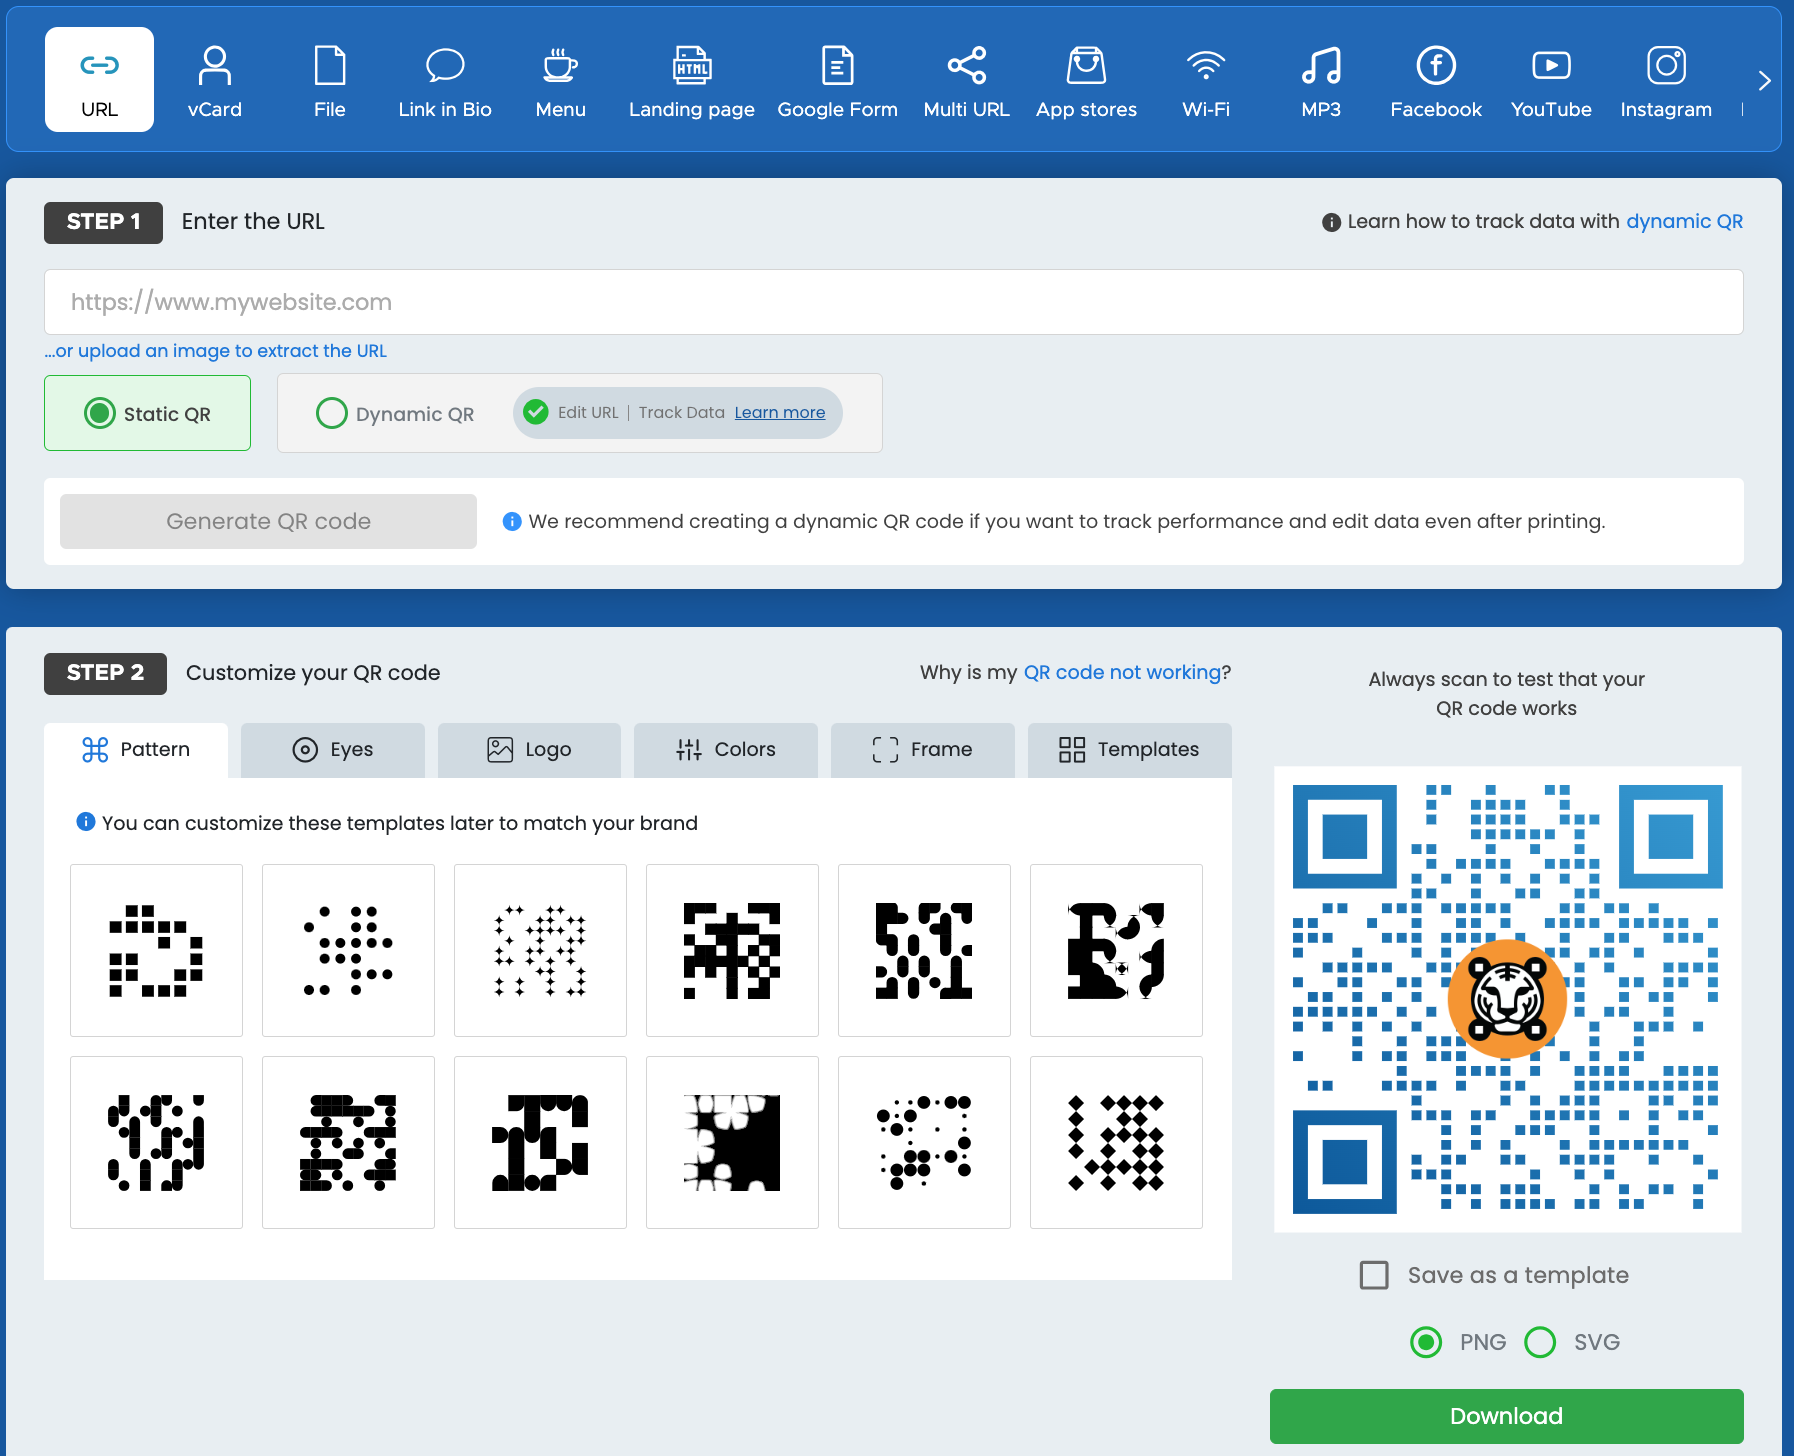Select the Google Form QR type
The width and height of the screenshot is (1794, 1456).
pyautogui.click(x=837, y=80)
